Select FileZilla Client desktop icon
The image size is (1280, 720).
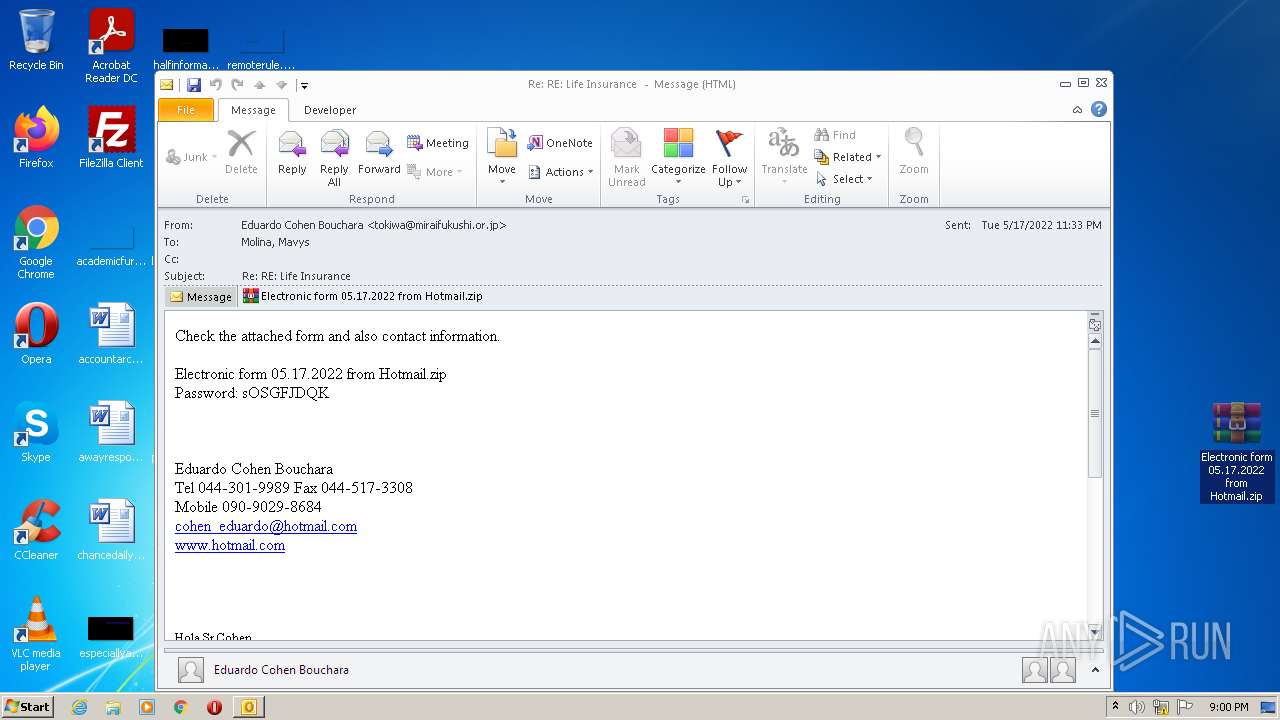tap(111, 138)
